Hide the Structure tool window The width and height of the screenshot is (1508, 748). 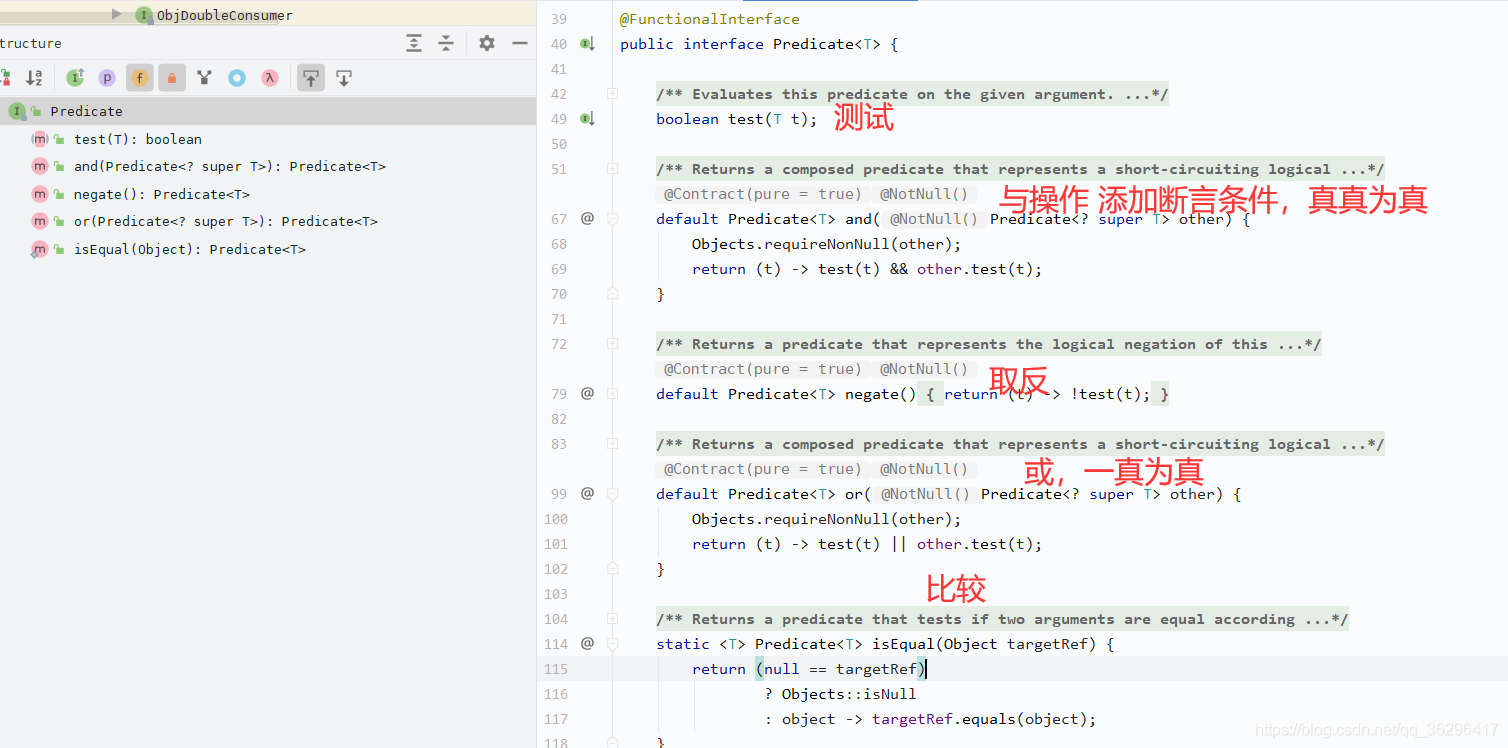pyautogui.click(x=519, y=43)
